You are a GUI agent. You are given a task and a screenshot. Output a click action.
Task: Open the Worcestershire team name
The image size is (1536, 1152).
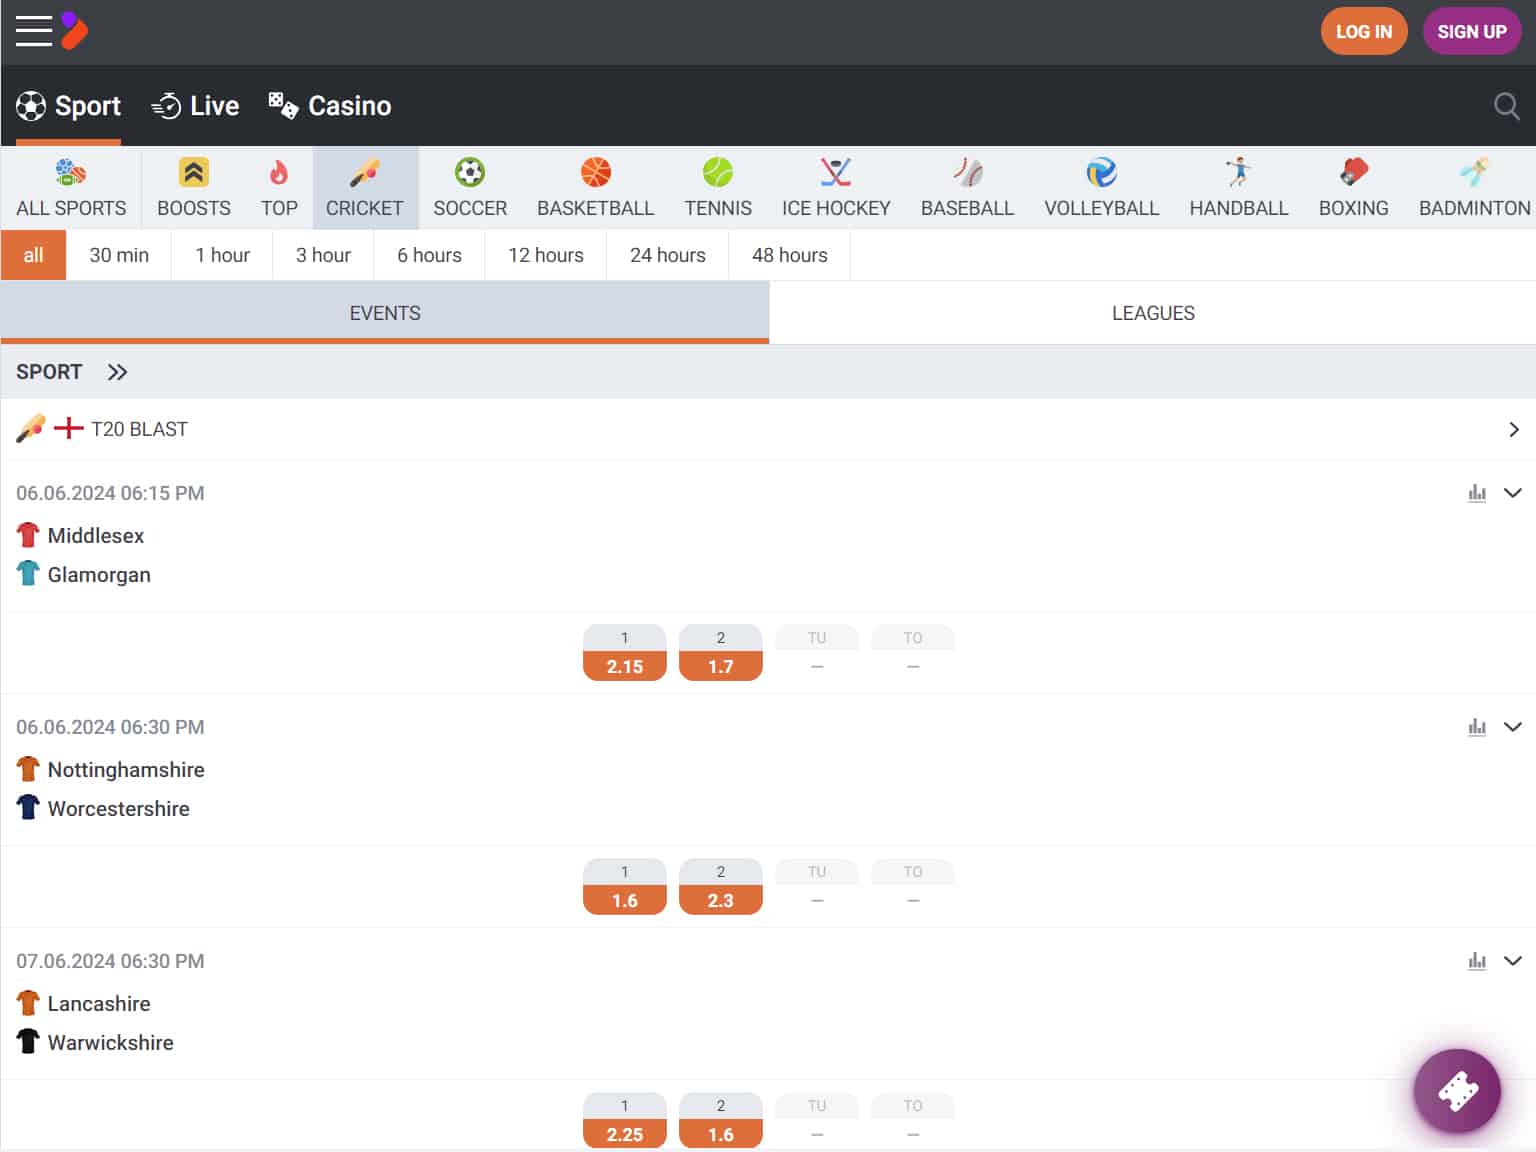tap(119, 809)
